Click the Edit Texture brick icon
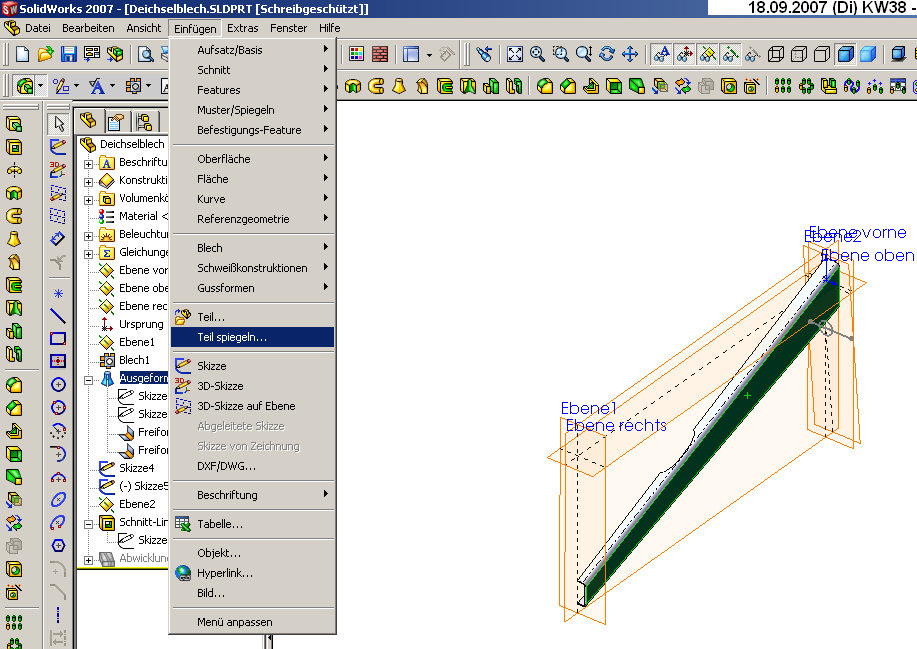Image resolution: width=917 pixels, height=649 pixels. [380, 54]
